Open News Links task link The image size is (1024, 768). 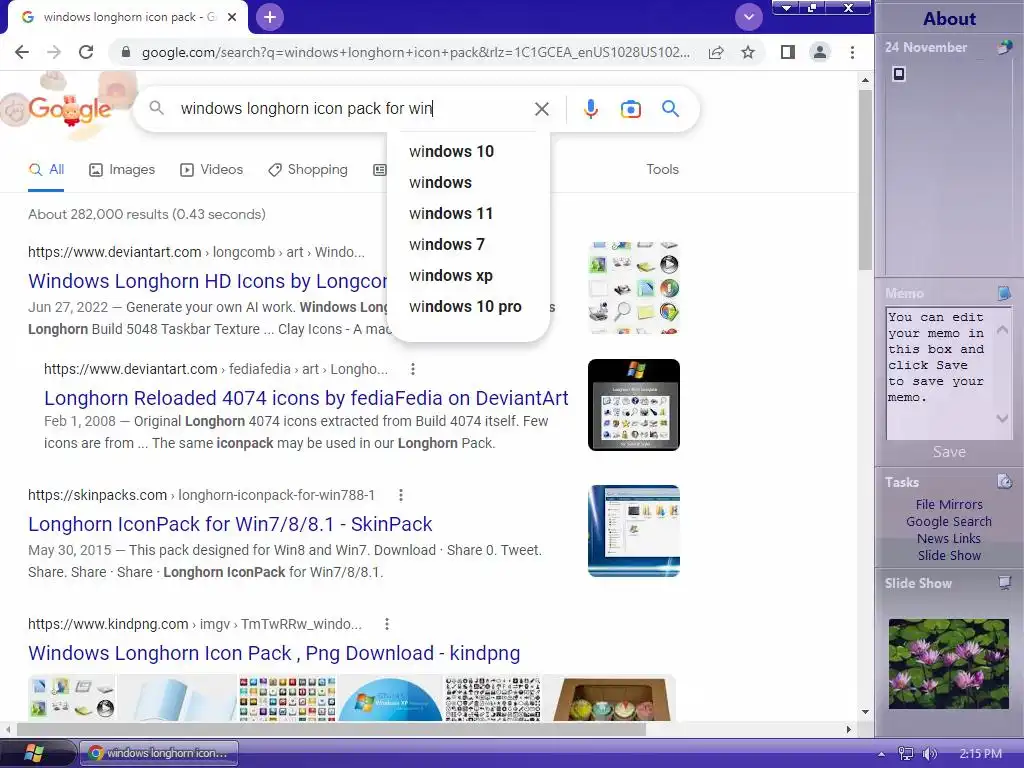pos(949,538)
